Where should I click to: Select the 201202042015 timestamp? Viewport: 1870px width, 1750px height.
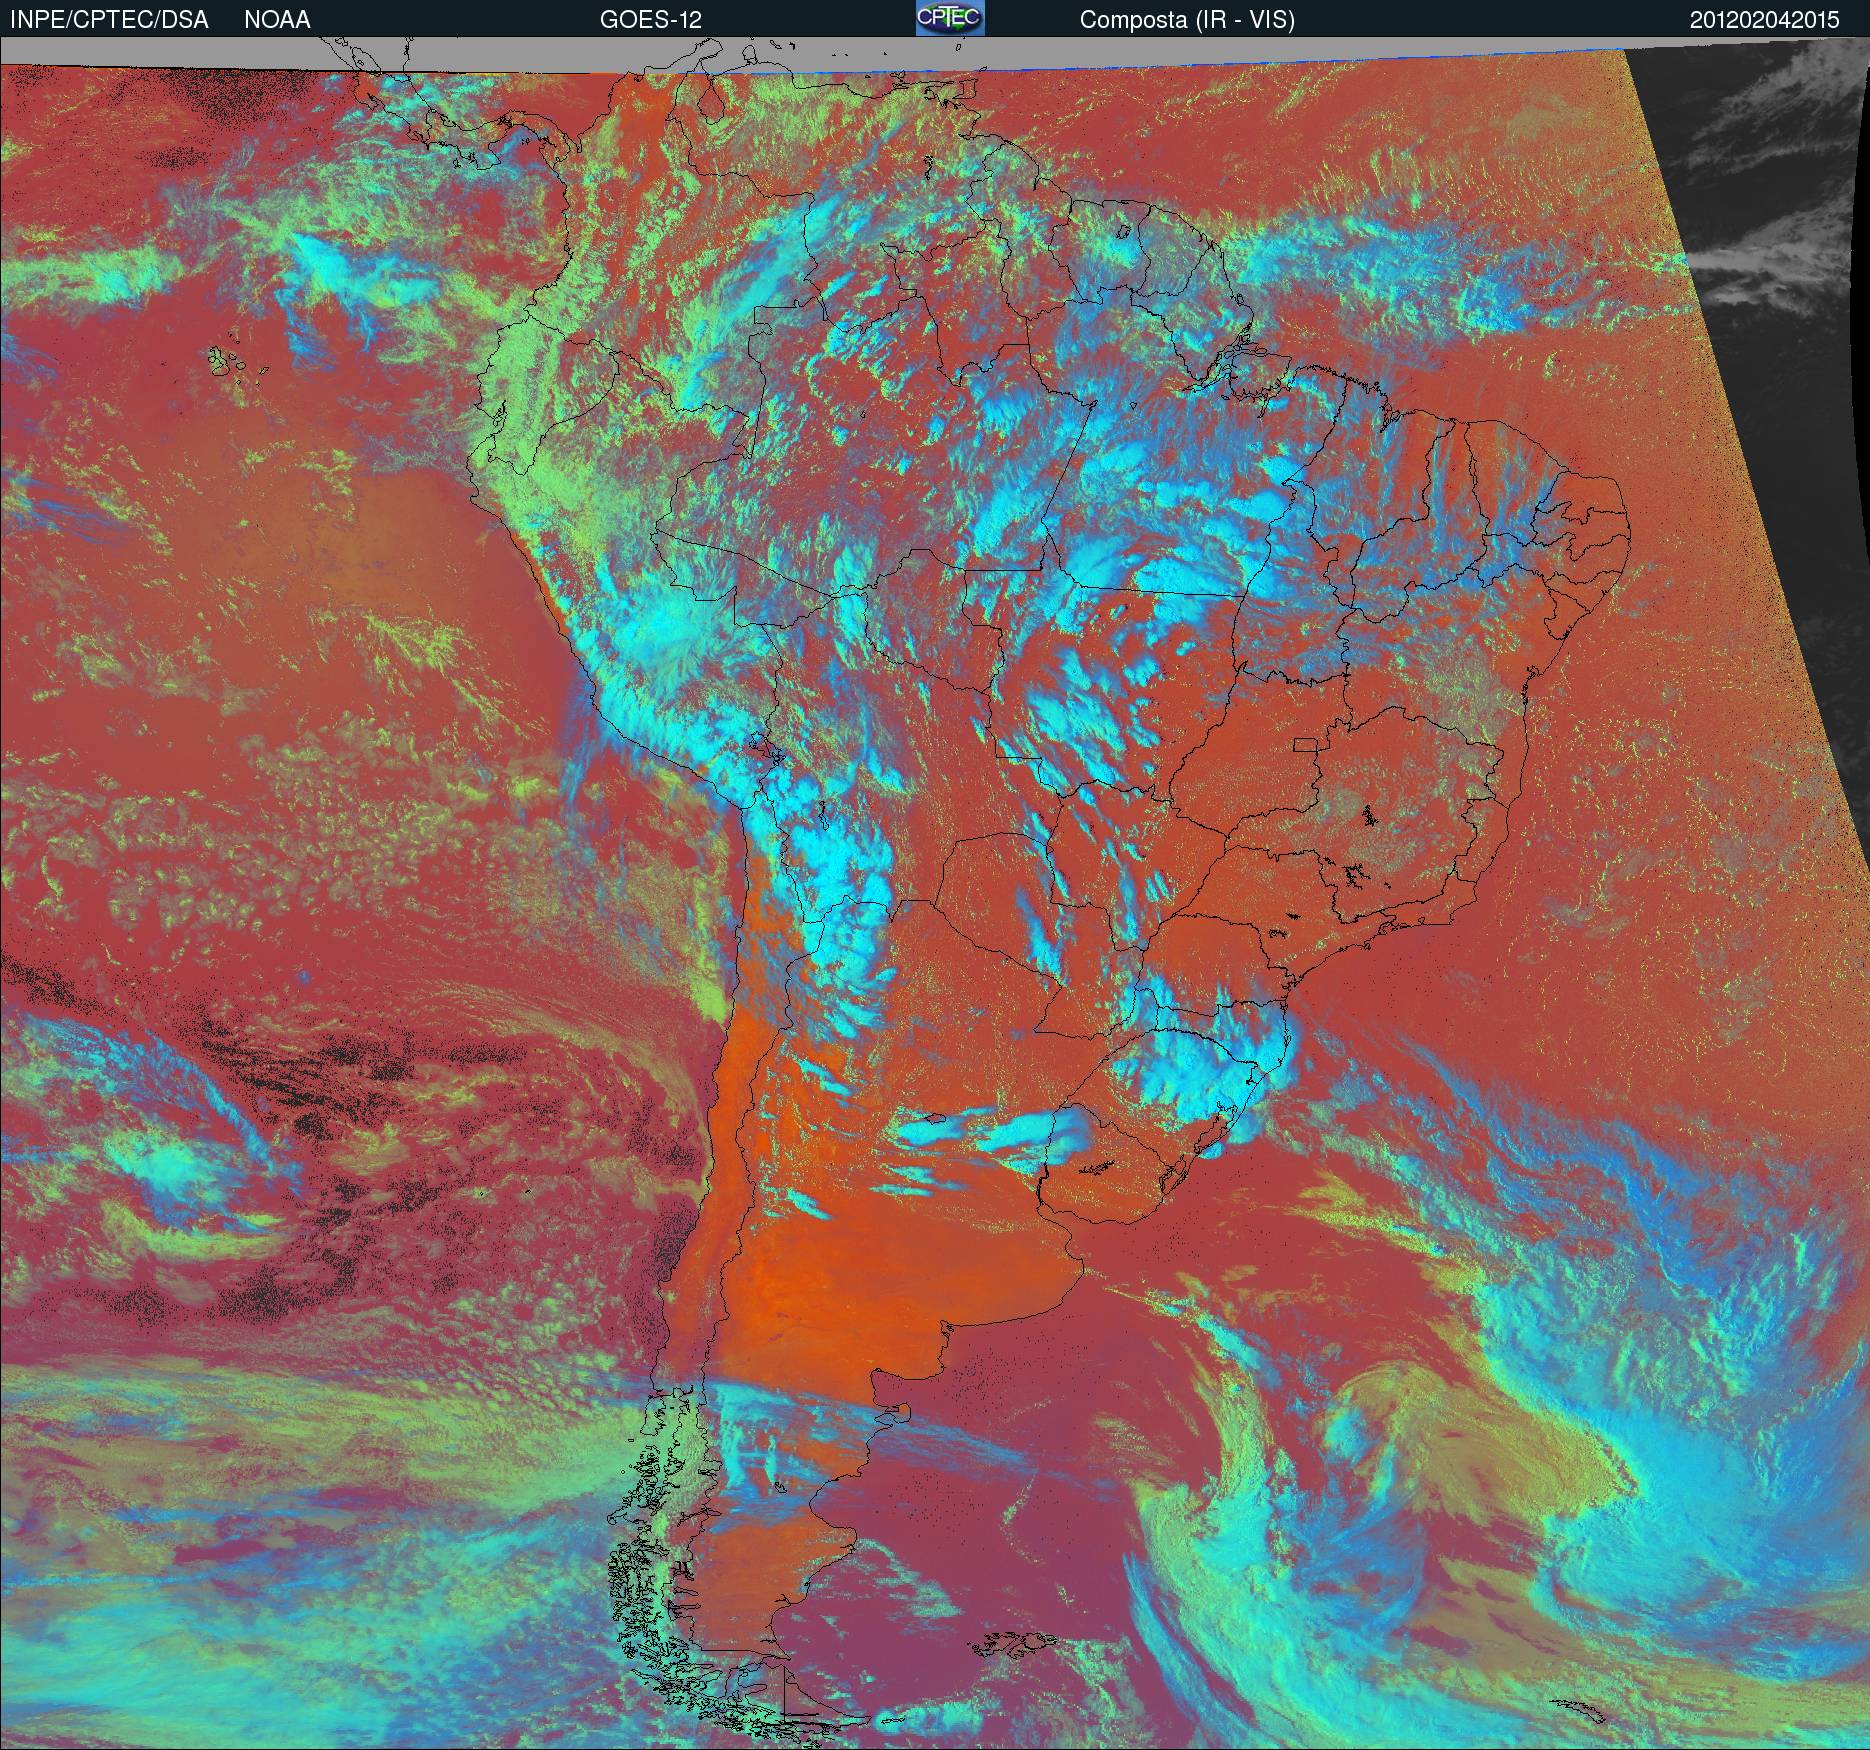(1764, 20)
